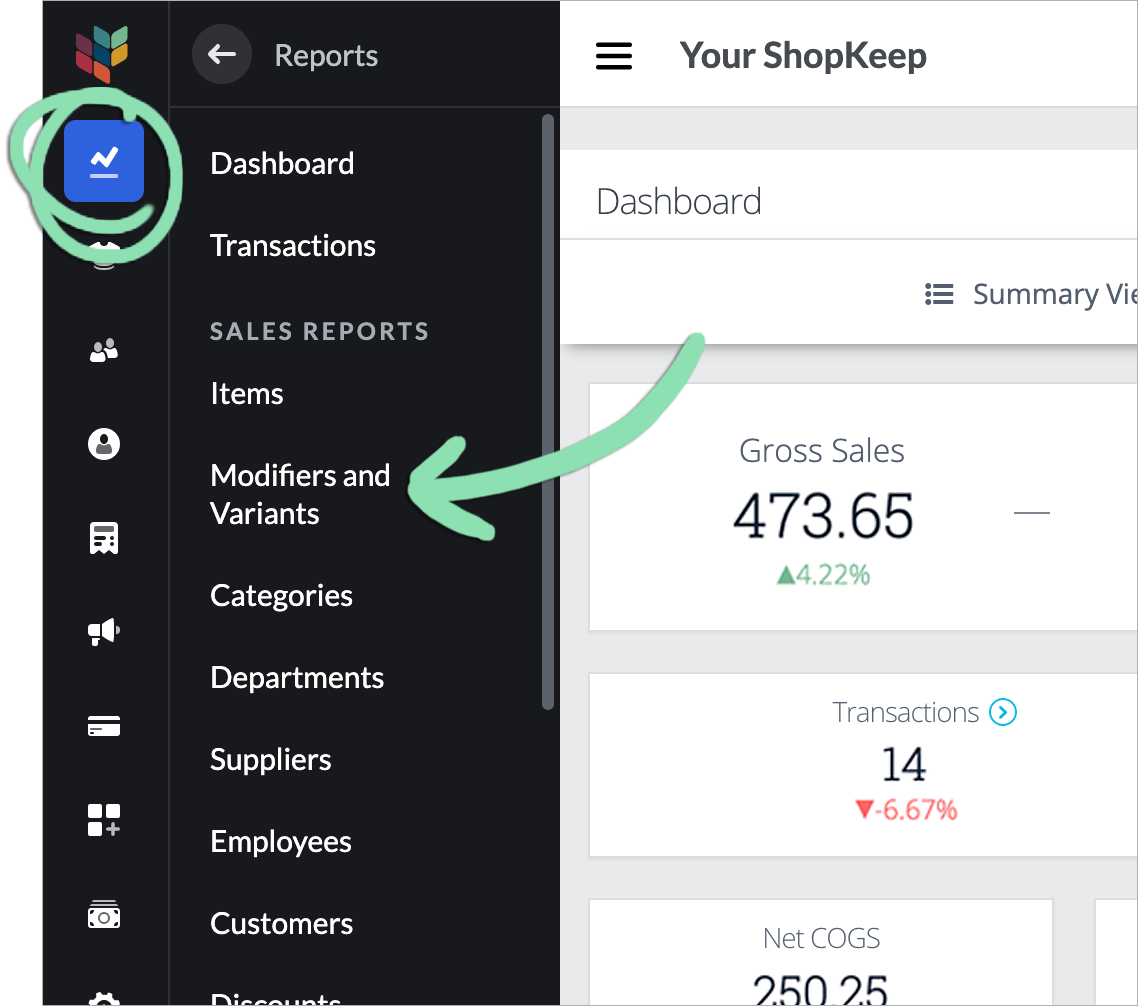Click the back arrow next to Reports
The image size is (1138, 1006).
[x=221, y=54]
